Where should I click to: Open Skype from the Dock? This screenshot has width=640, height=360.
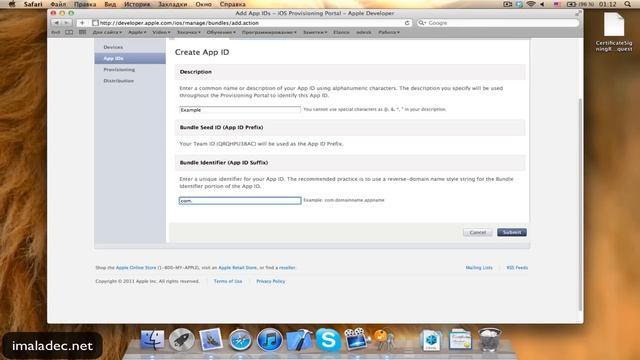coord(328,340)
